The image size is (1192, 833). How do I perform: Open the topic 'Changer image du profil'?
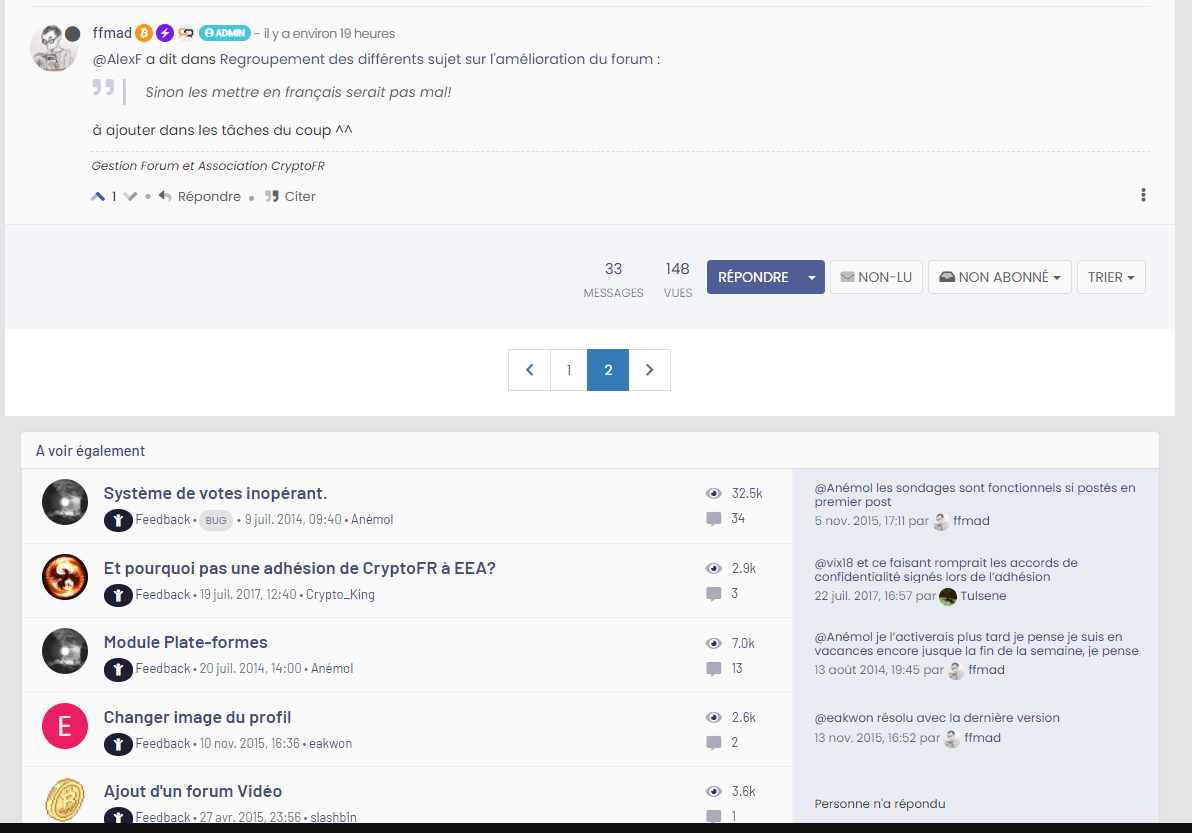coord(197,716)
